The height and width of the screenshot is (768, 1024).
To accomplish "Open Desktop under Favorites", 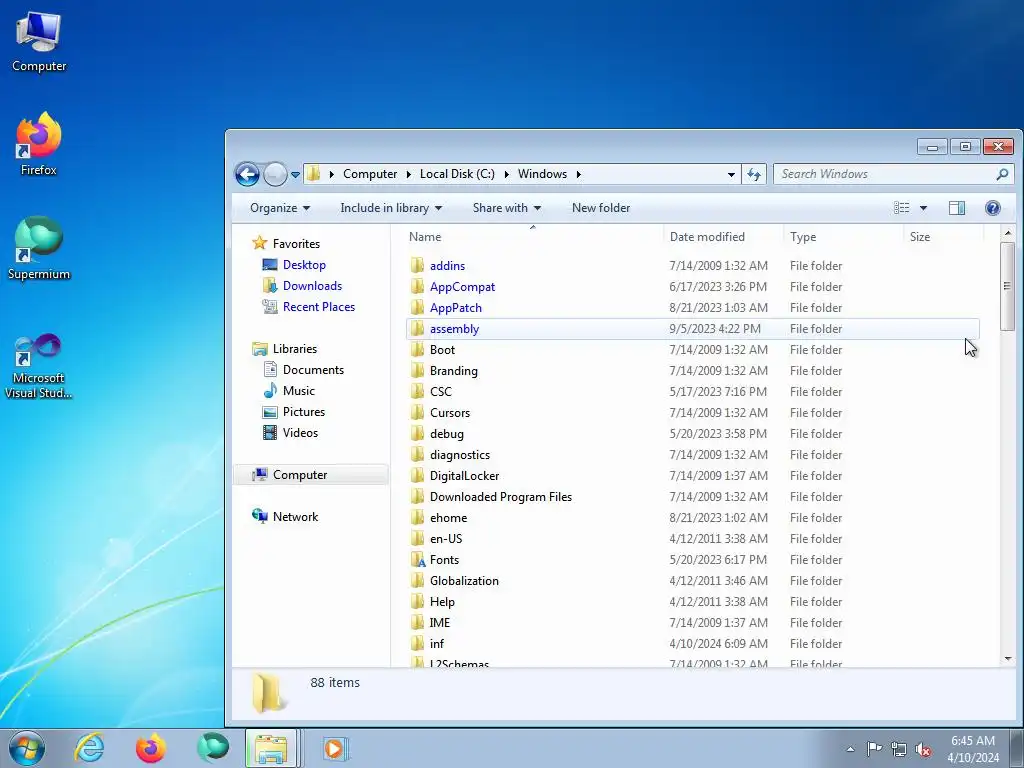I will click(304, 264).
